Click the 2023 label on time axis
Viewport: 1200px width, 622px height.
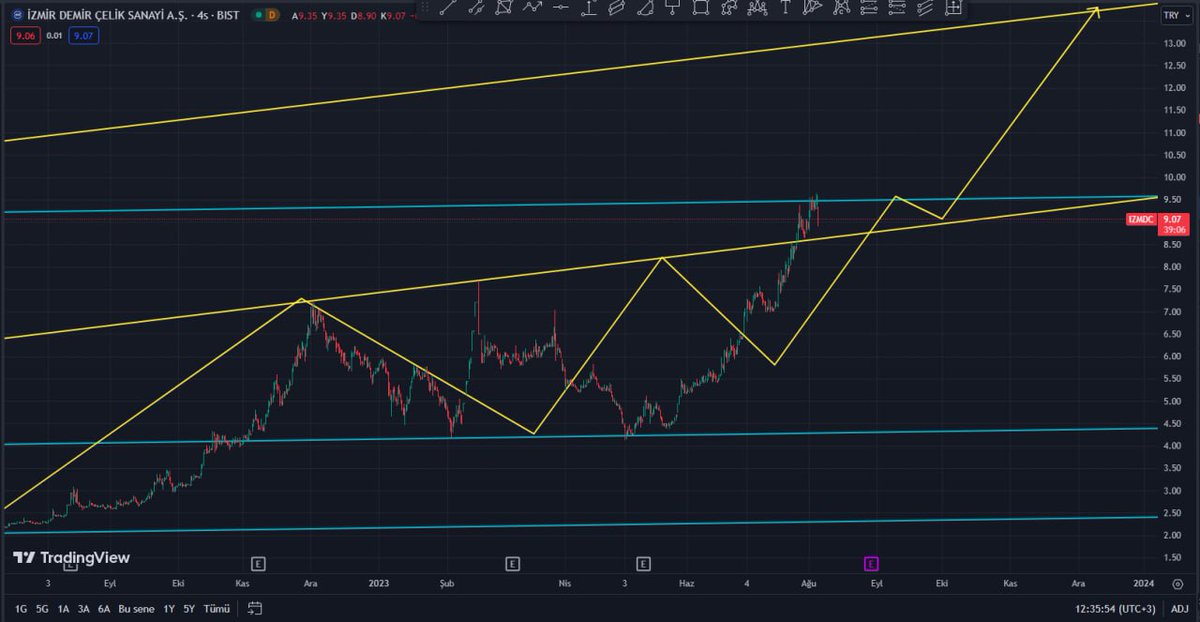click(x=379, y=583)
